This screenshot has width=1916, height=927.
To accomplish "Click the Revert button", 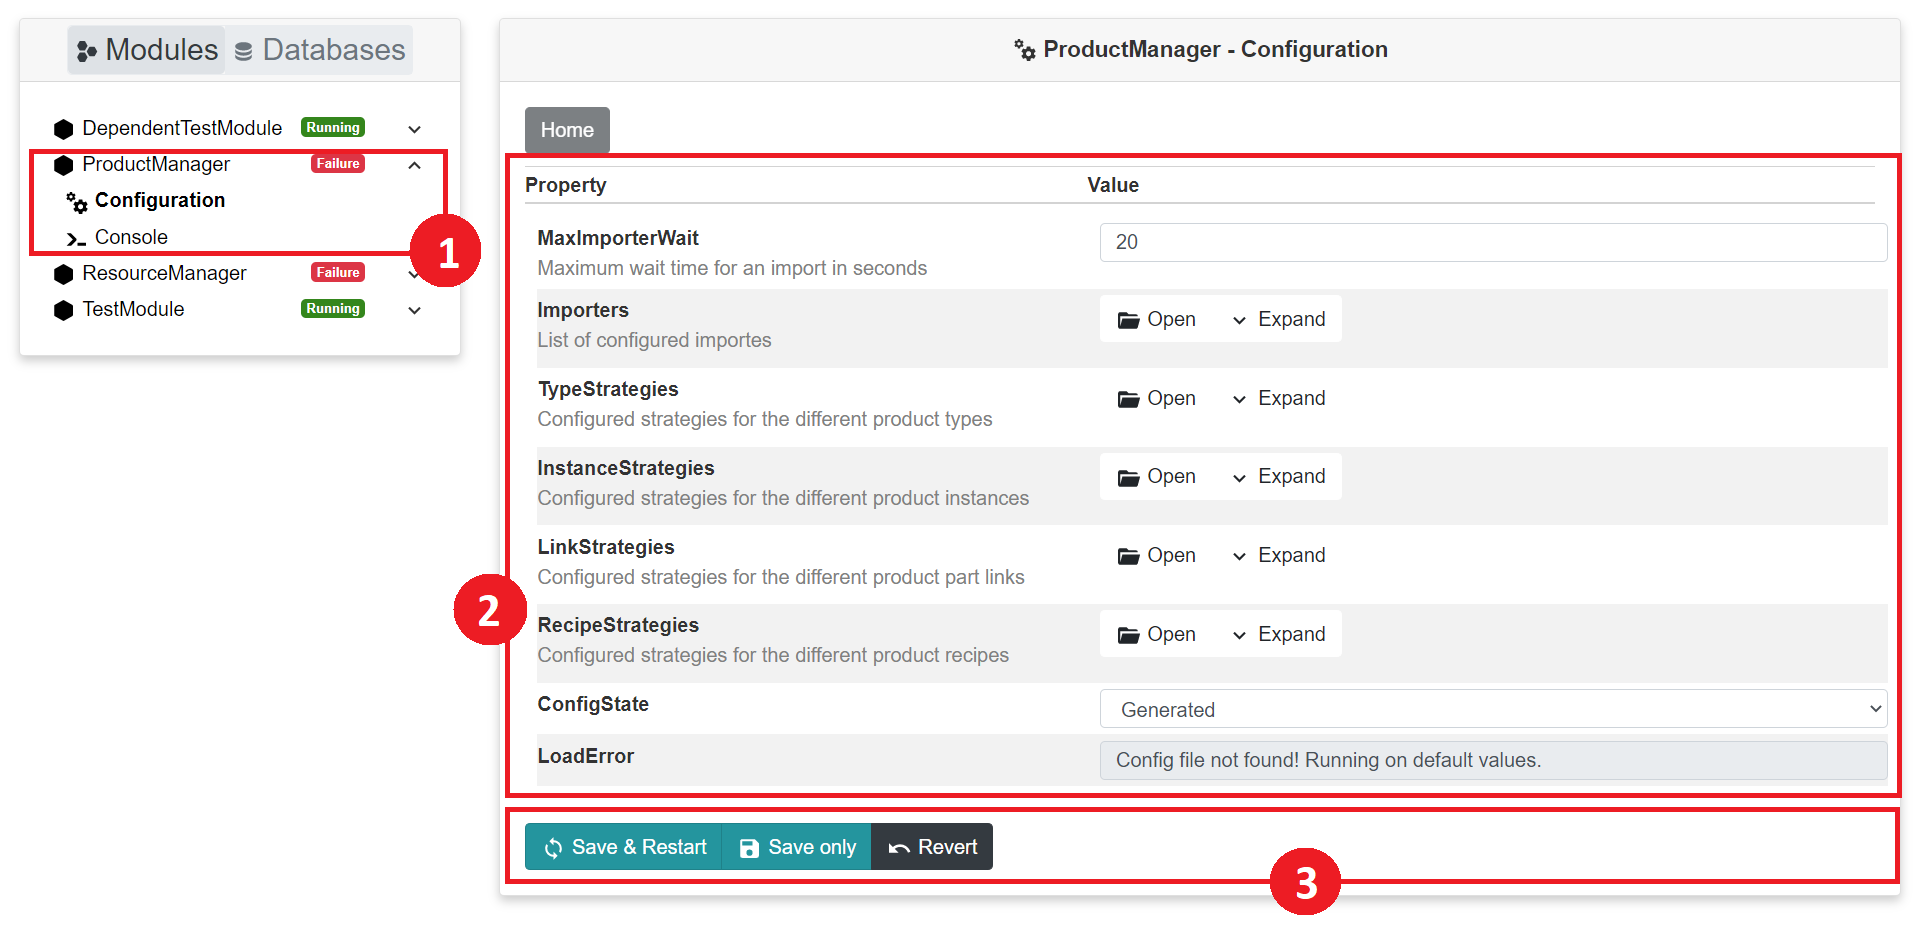I will 932,847.
